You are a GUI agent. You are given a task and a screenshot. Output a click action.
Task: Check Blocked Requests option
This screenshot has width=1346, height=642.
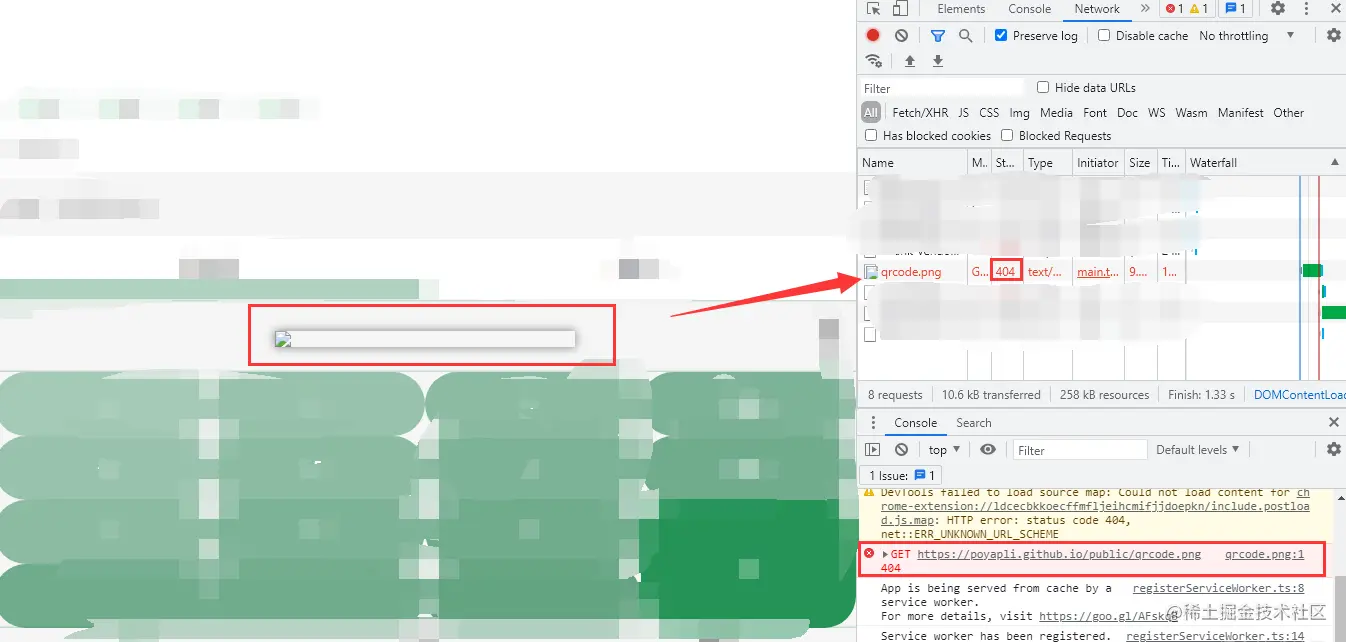point(1007,135)
